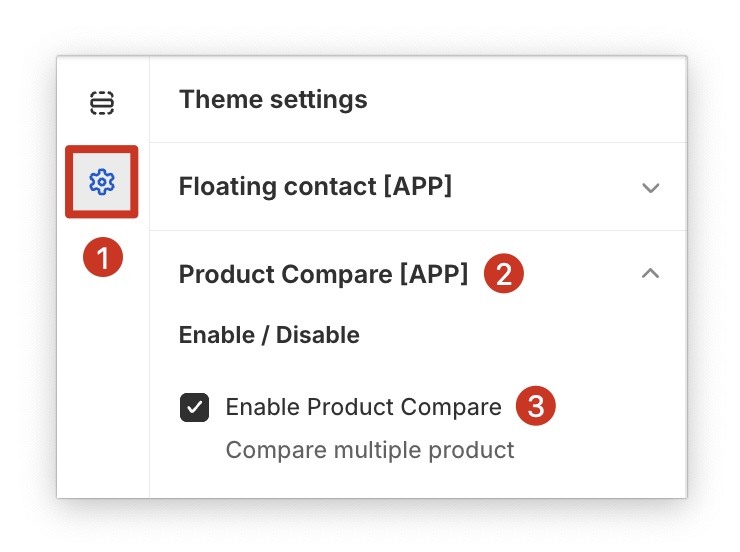This screenshot has height=552, width=740.
Task: Open Theme settings gear icon
Action: (102, 182)
